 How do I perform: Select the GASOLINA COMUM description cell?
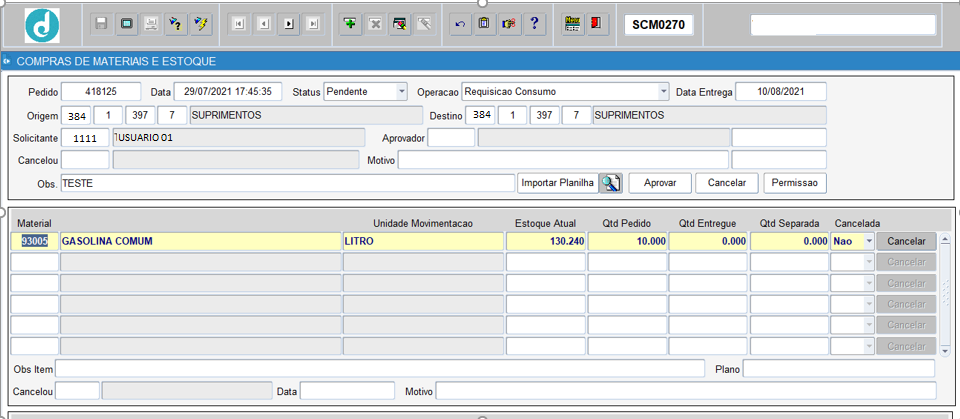tap(200, 241)
